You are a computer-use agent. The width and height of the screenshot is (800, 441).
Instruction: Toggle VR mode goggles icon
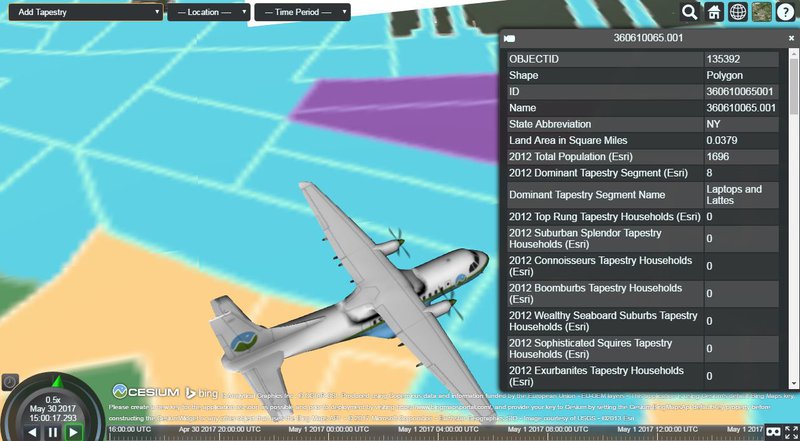pos(771,431)
